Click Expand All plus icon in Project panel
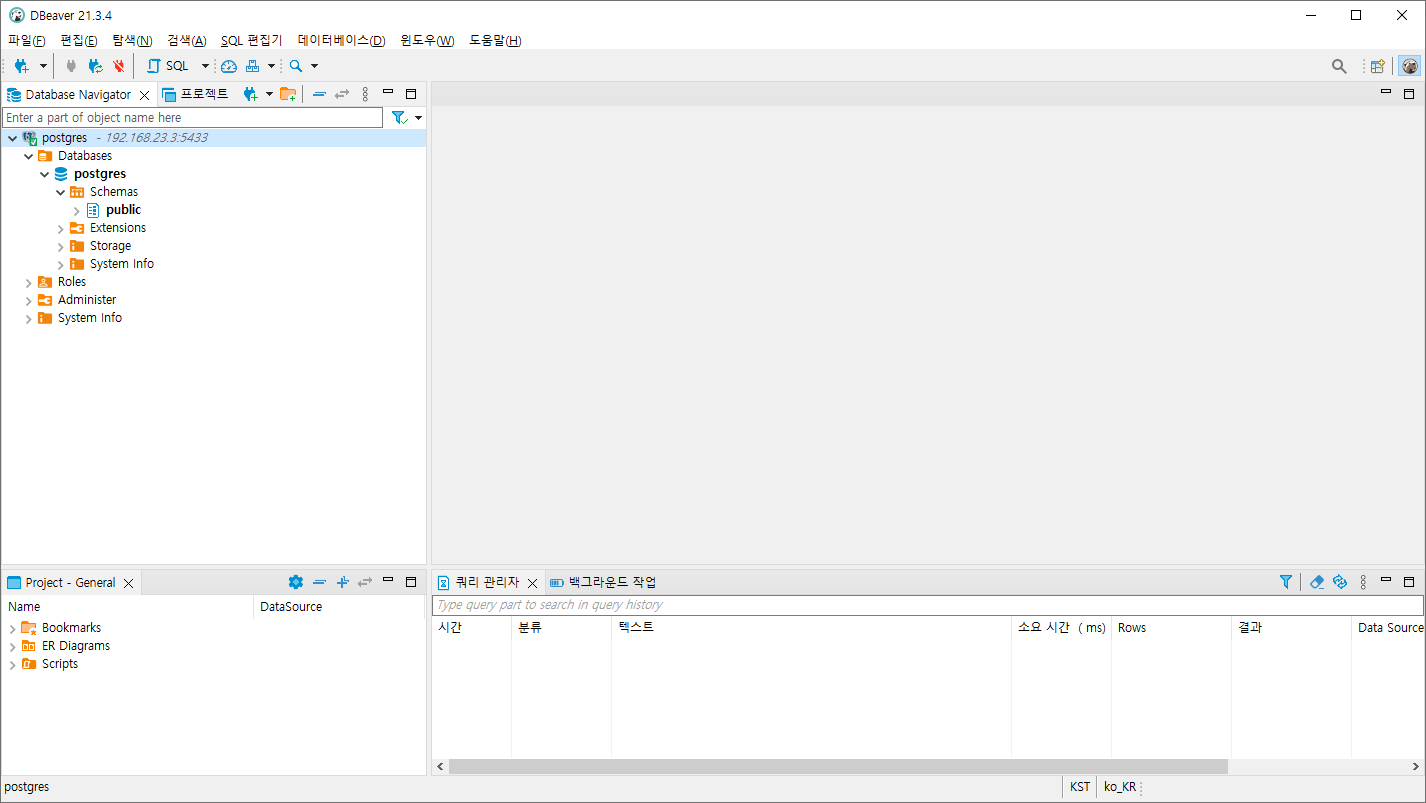This screenshot has height=803, width=1426. pos(342,582)
